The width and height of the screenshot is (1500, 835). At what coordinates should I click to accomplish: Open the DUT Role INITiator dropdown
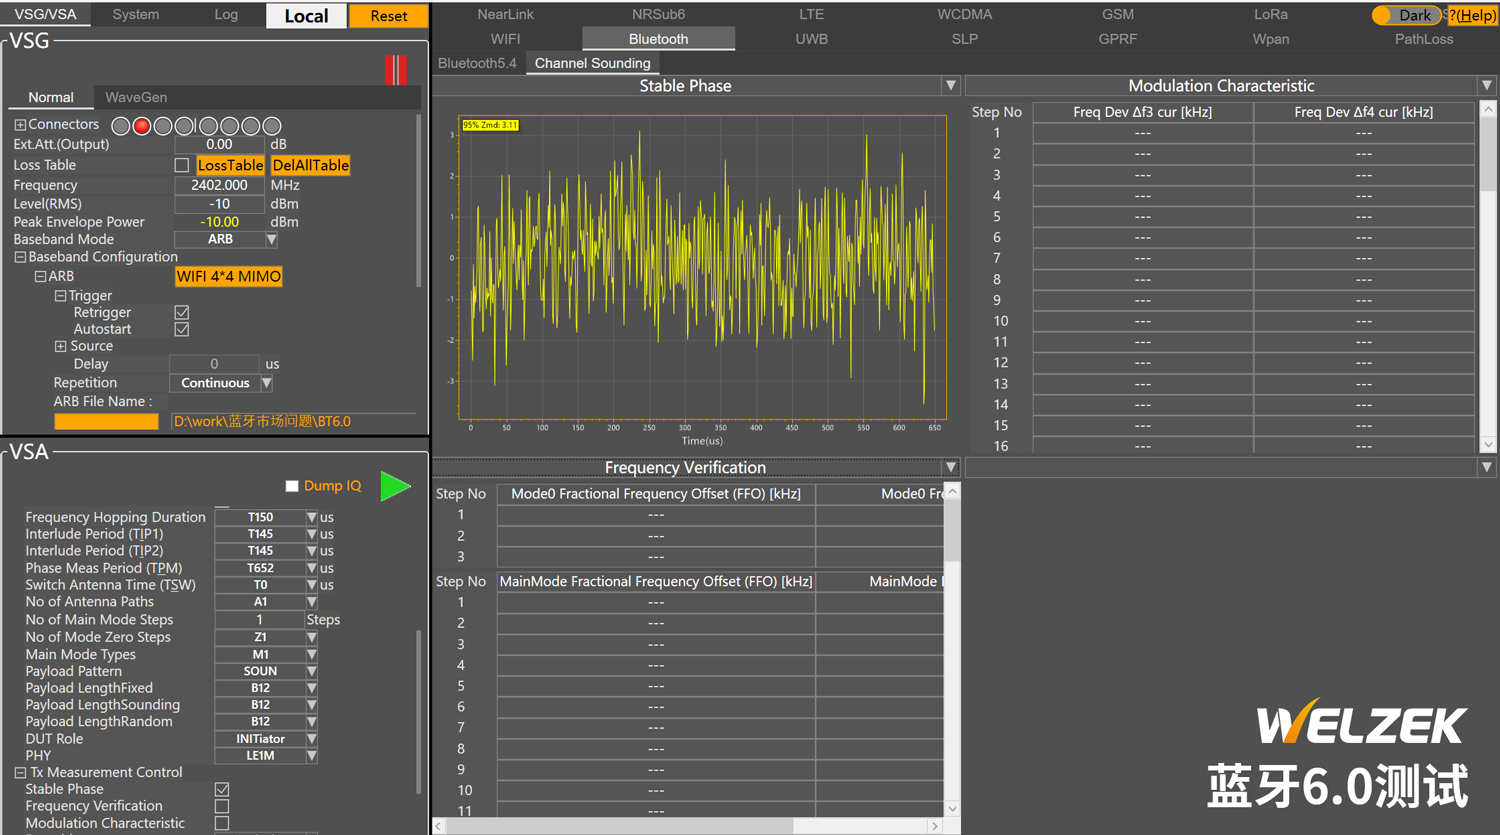[312, 739]
